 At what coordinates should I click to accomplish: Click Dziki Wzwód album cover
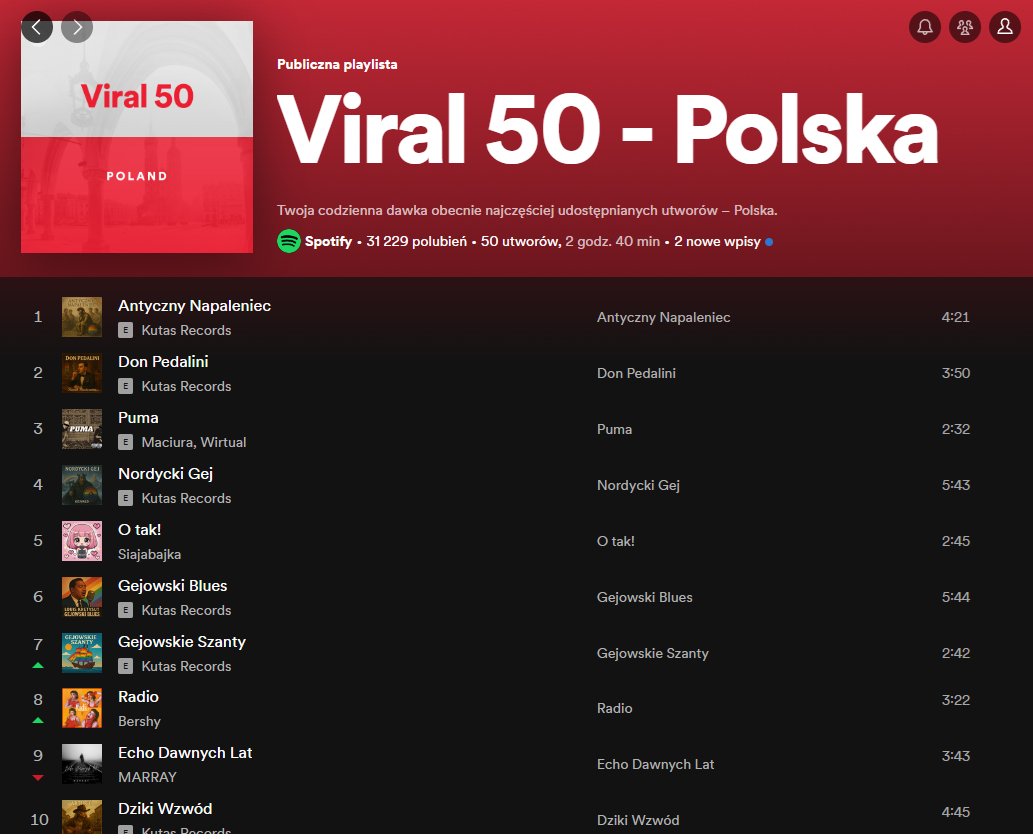click(x=82, y=817)
